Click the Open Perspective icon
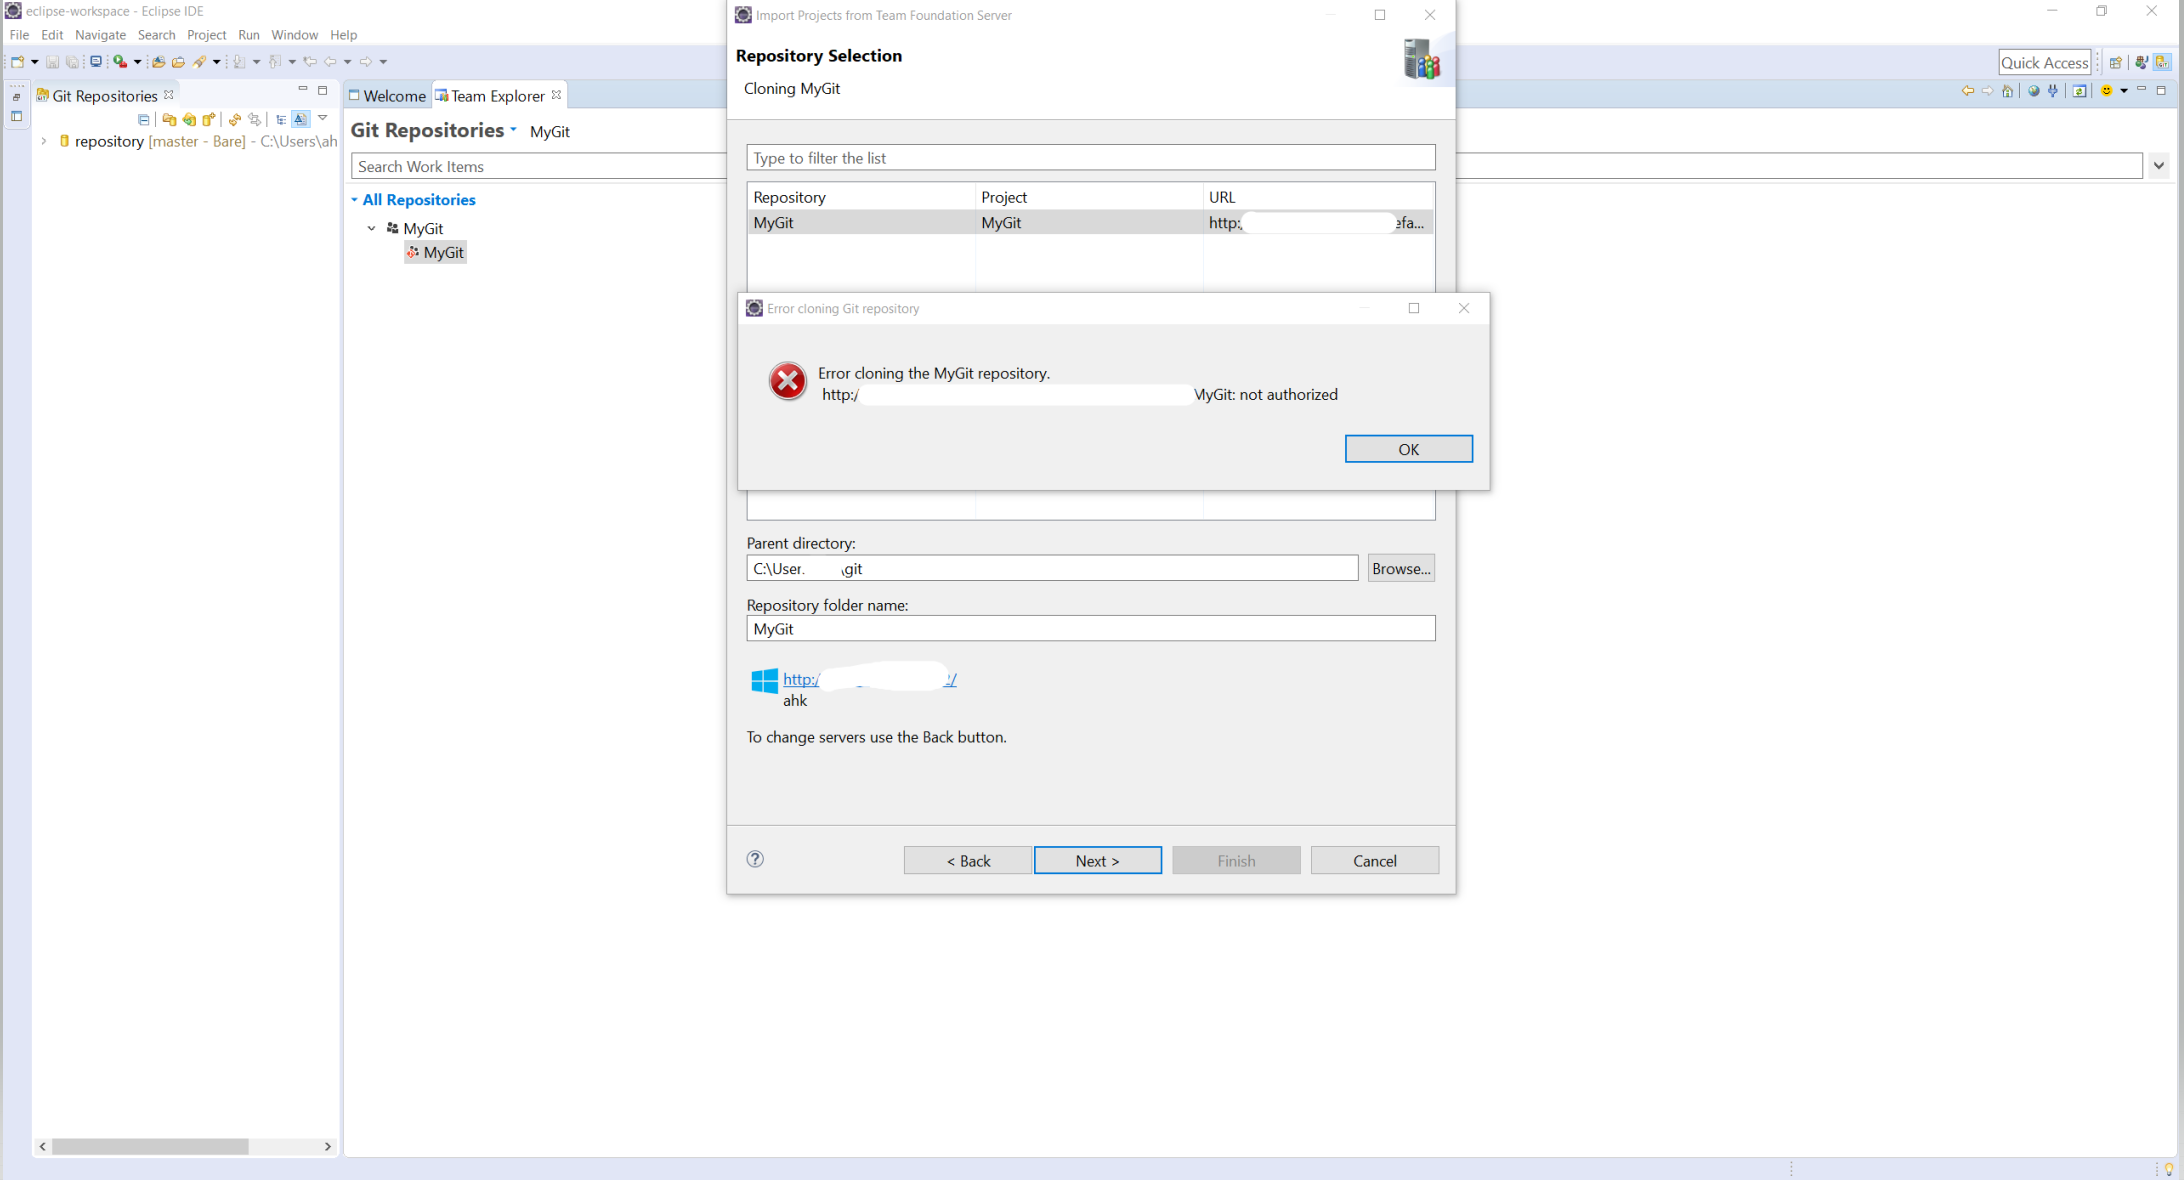This screenshot has width=2184, height=1180. coord(2116,62)
